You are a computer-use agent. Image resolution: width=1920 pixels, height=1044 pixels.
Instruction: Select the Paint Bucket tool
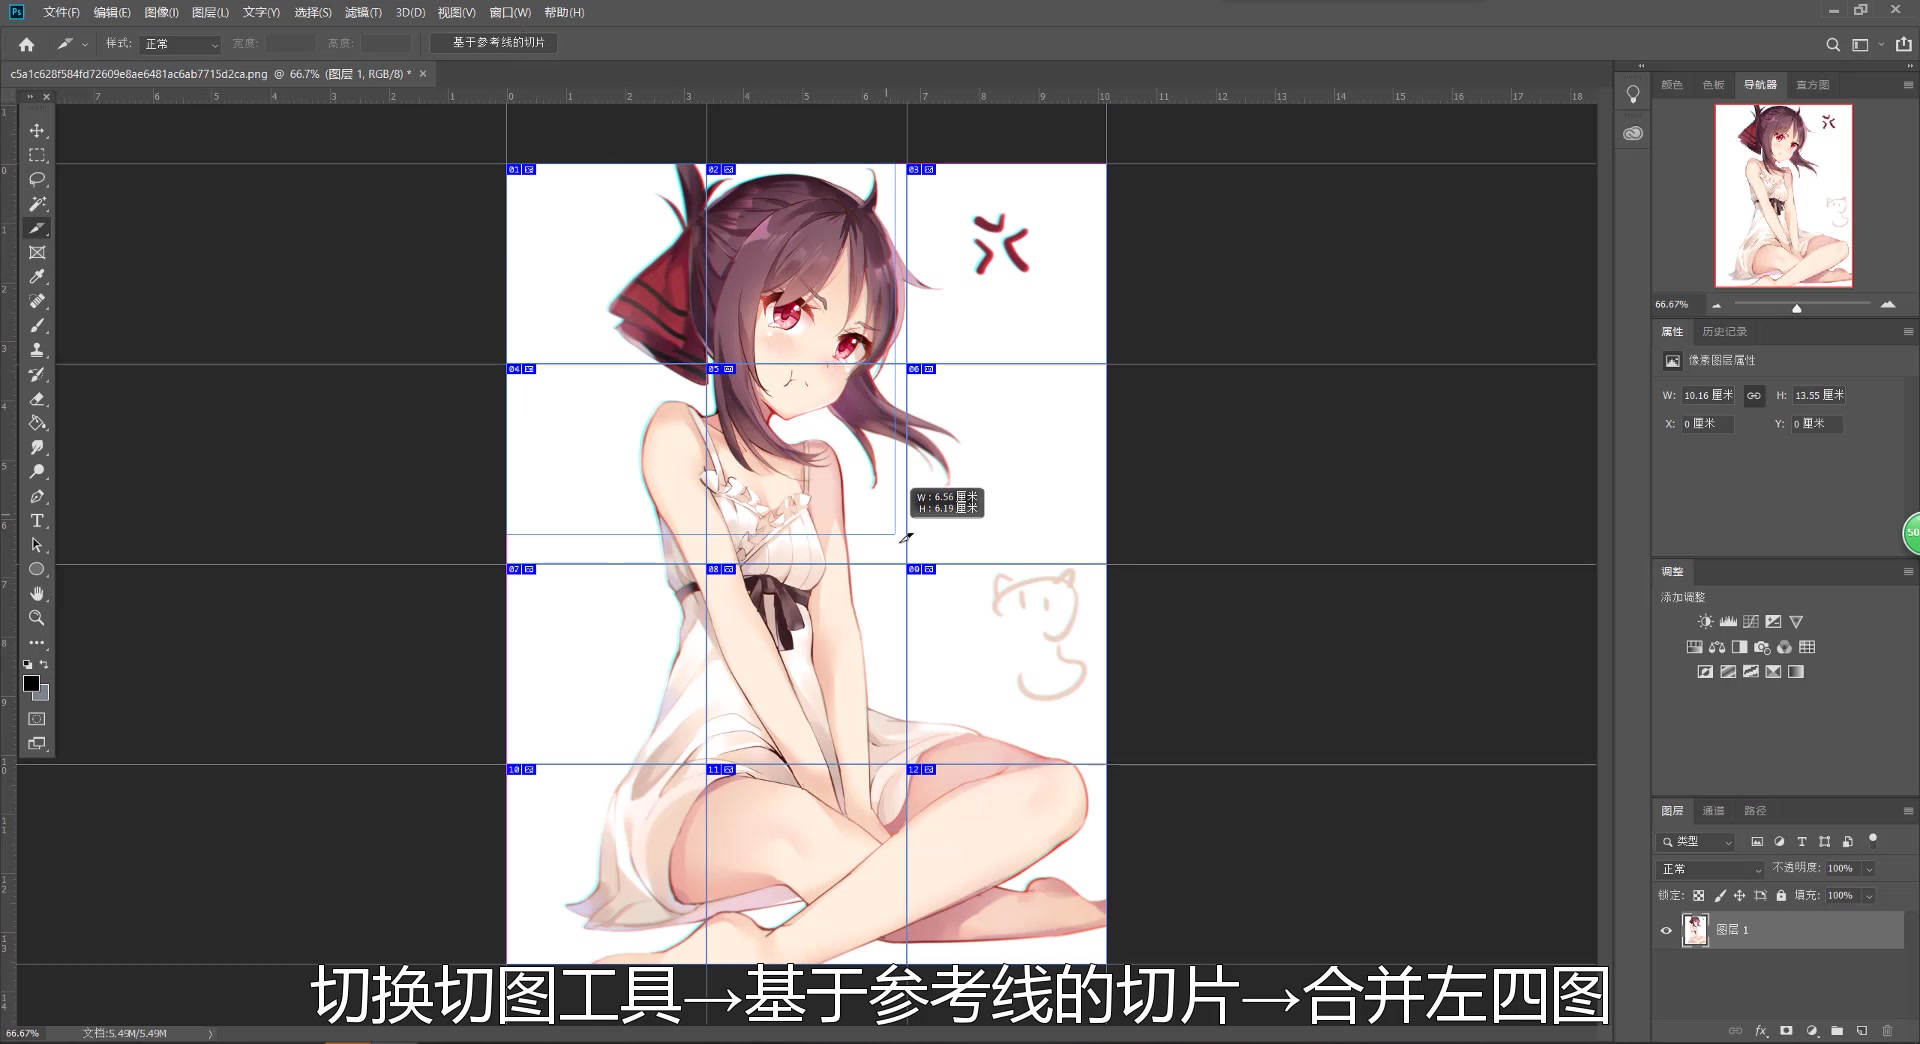[x=37, y=423]
